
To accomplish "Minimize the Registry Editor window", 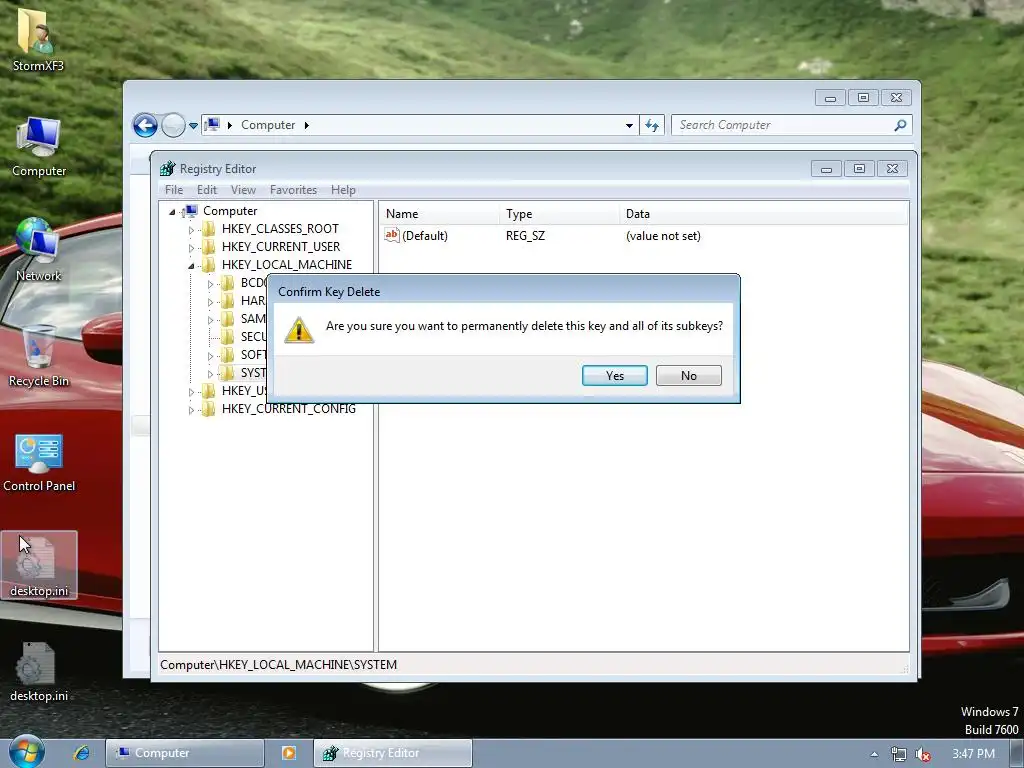I will click(826, 169).
